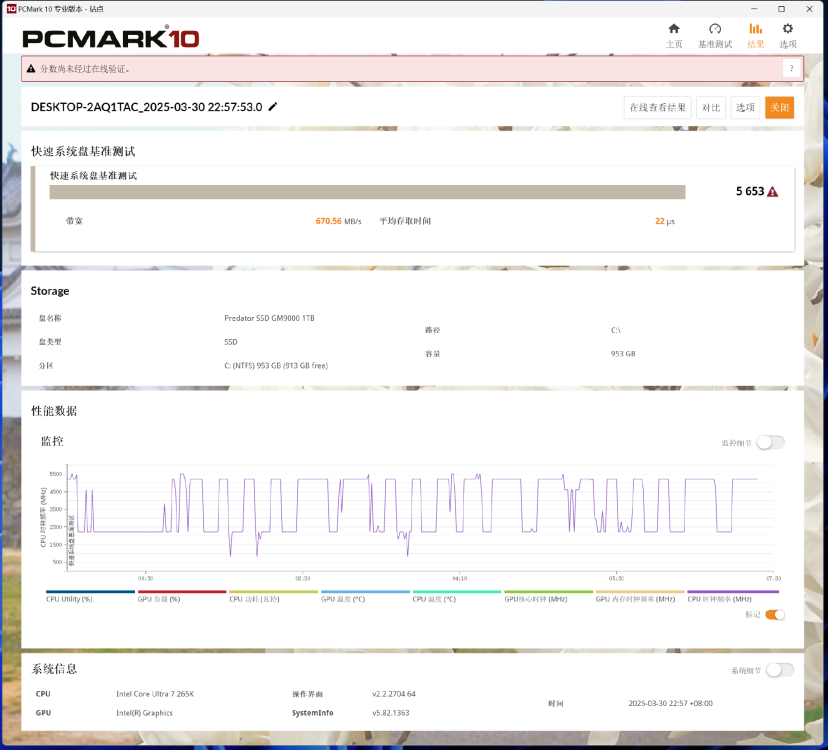Toggle the 监控细节 switch
This screenshot has width=828, height=750.
point(770,443)
